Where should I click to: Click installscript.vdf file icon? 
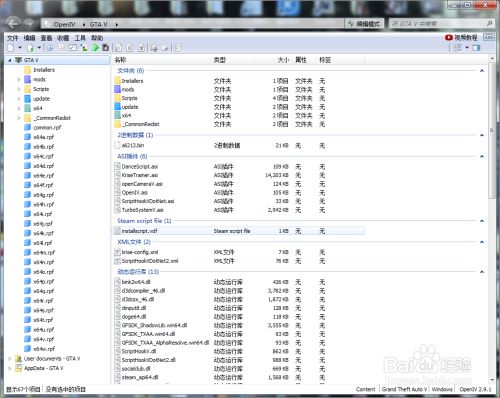(117, 231)
